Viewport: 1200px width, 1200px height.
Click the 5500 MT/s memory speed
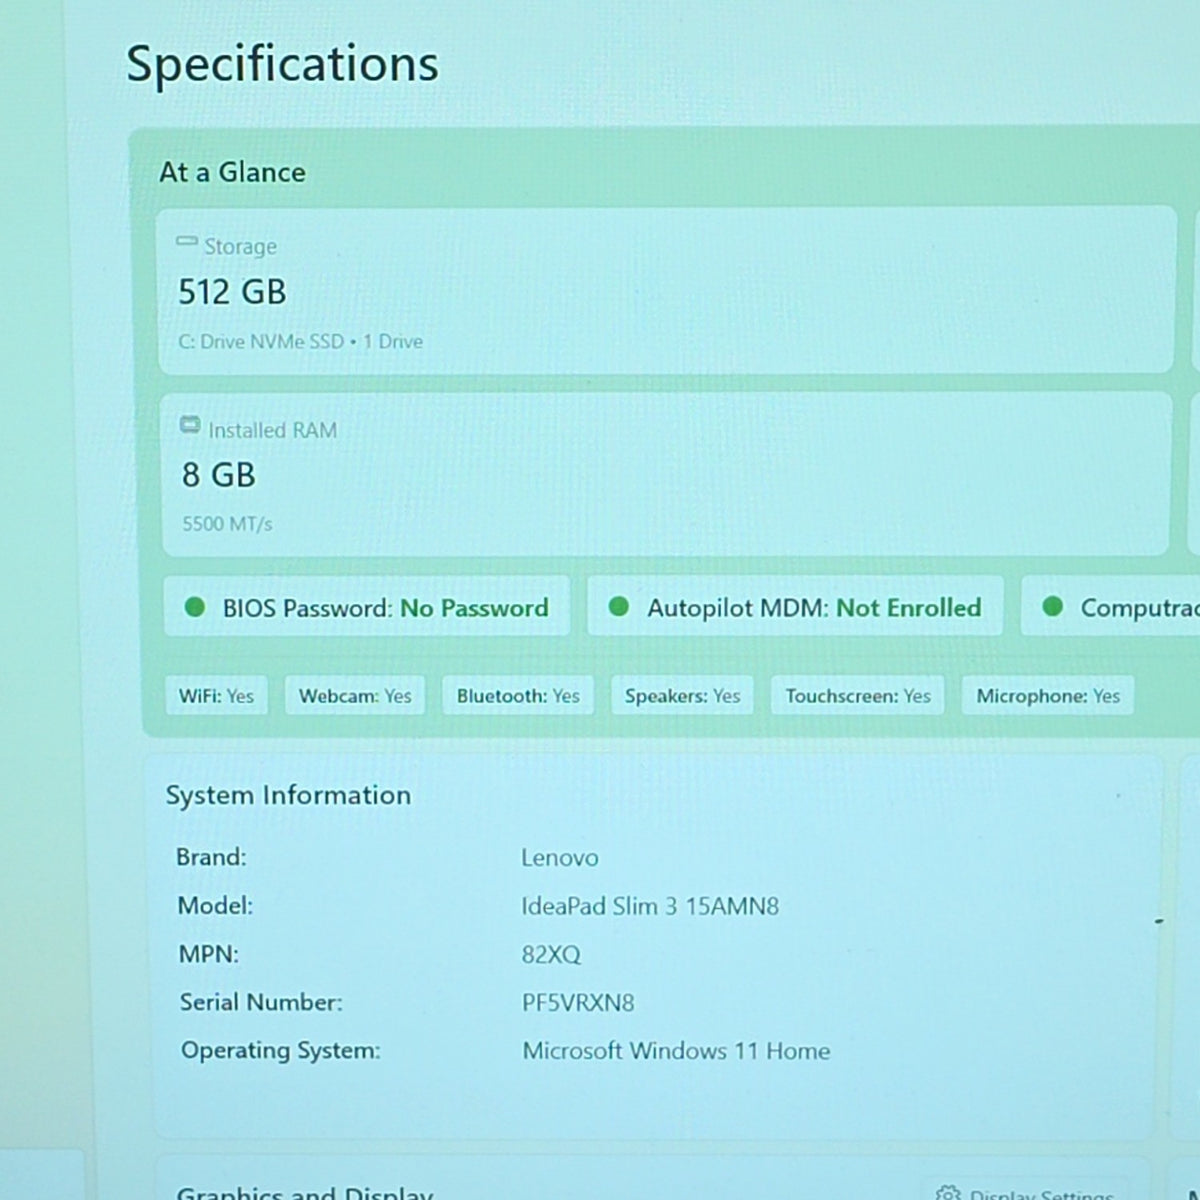coord(227,524)
